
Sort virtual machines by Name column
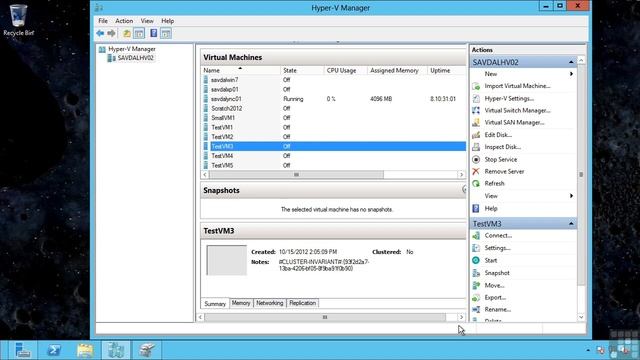pyautogui.click(x=240, y=71)
